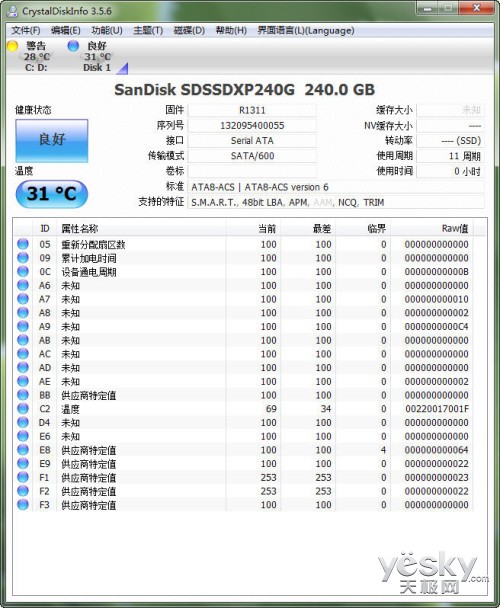The image size is (500, 608).
Task: Select the 累计加电时间 attribute name
Action: tap(89, 258)
